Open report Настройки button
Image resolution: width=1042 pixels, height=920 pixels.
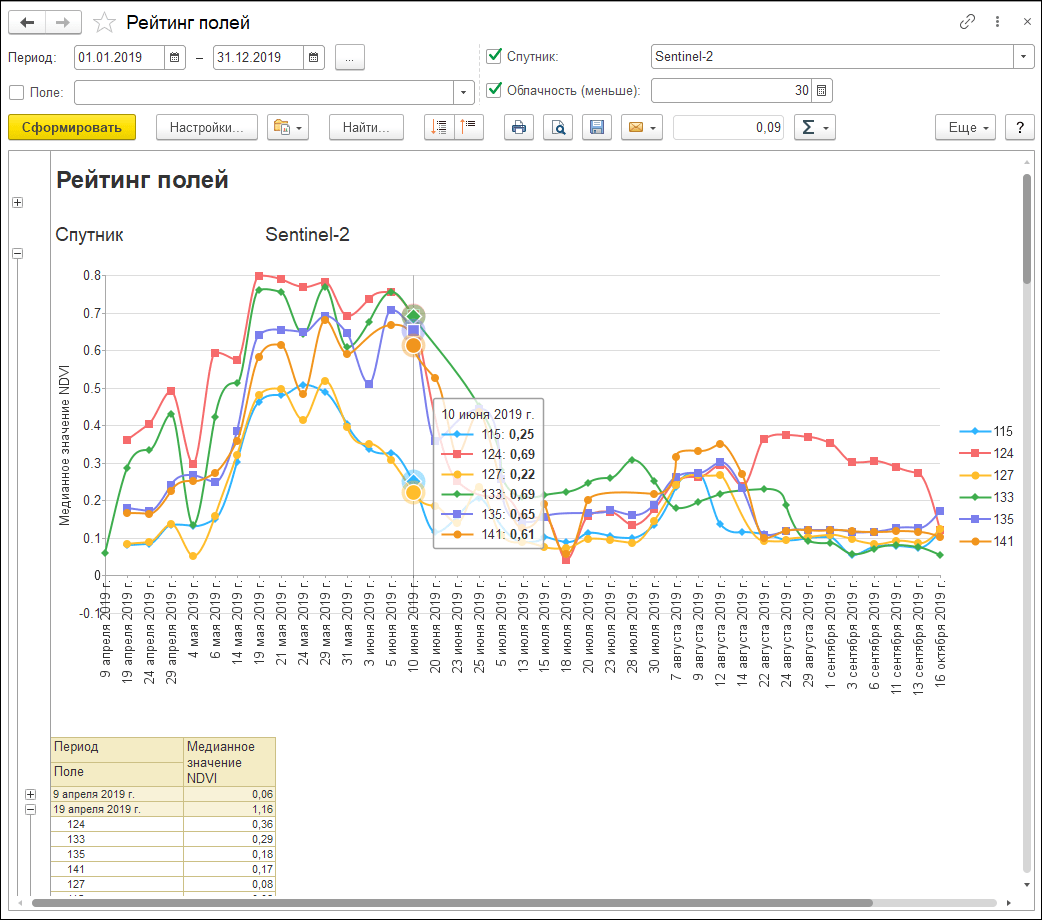tap(207, 128)
